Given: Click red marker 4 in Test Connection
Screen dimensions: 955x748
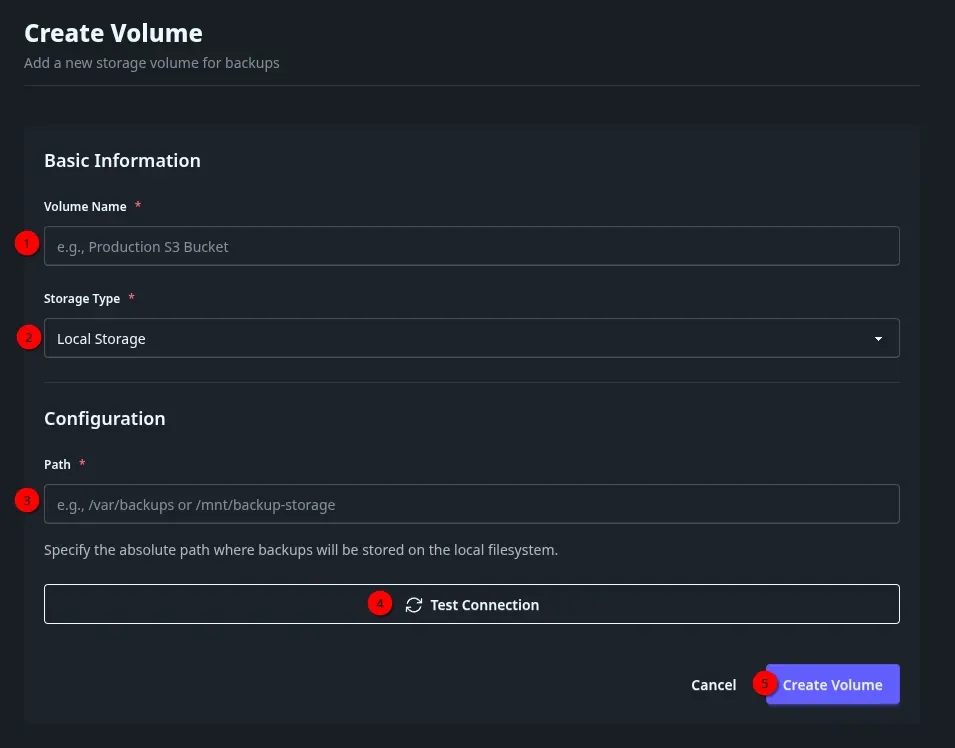Looking at the screenshot, I should coord(379,603).
